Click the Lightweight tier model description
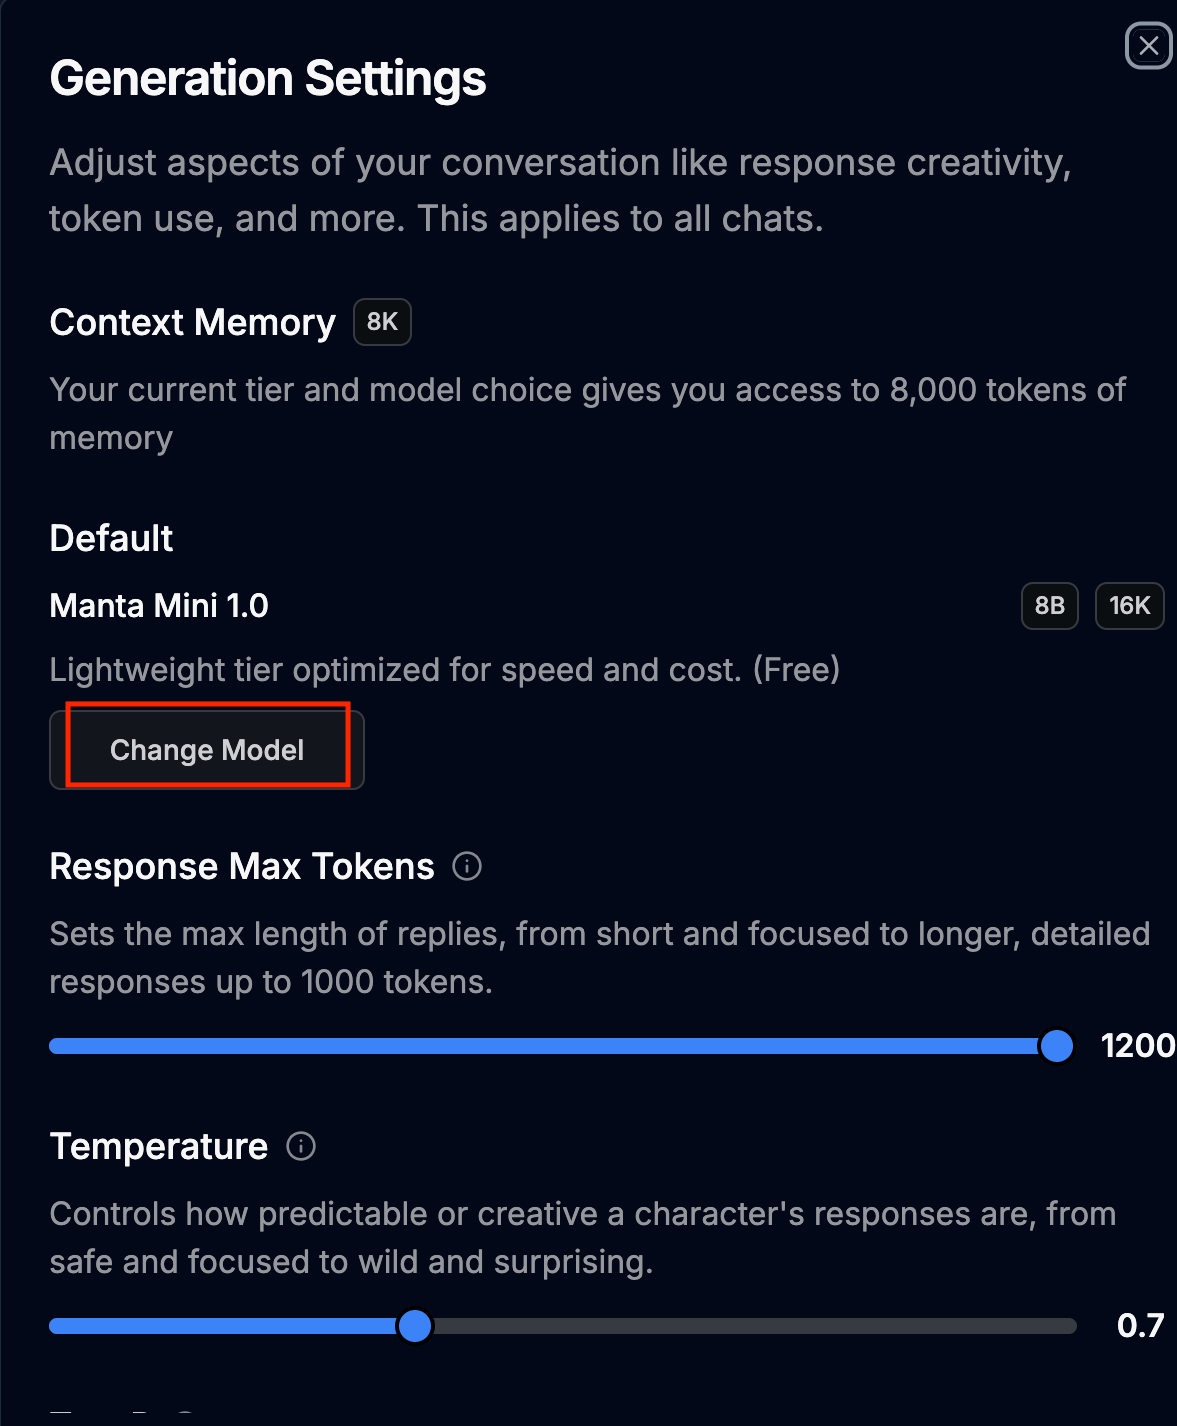 [444, 669]
